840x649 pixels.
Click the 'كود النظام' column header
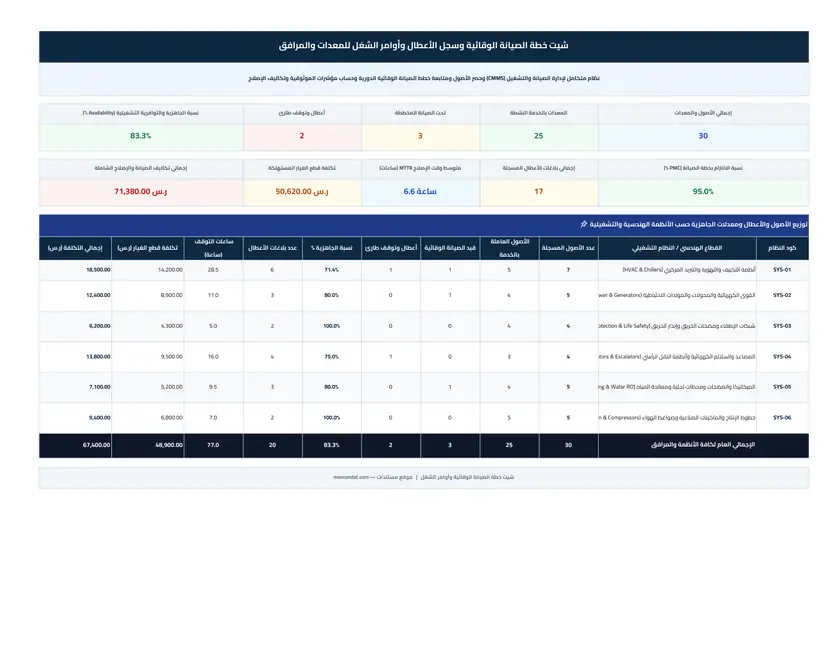click(x=782, y=248)
